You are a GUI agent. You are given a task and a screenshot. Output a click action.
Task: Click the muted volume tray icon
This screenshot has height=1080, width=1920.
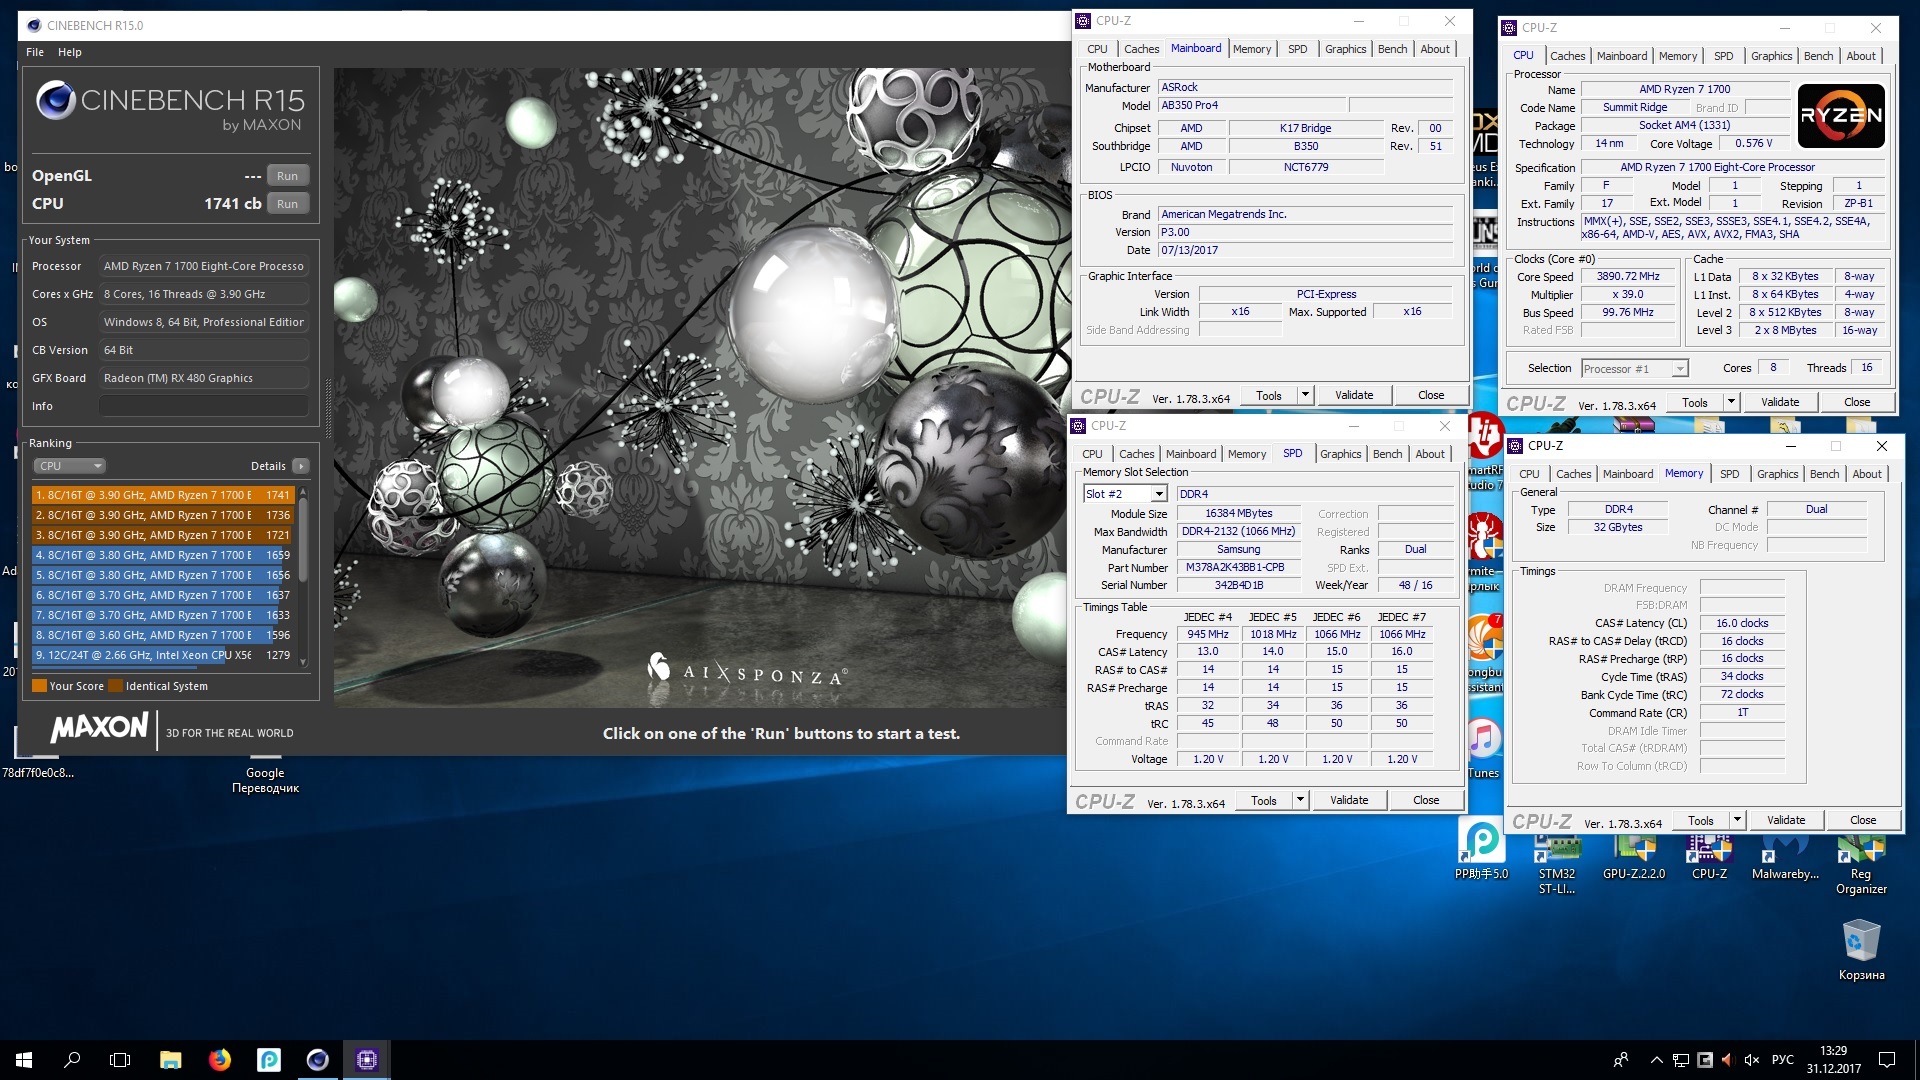[1751, 1060]
